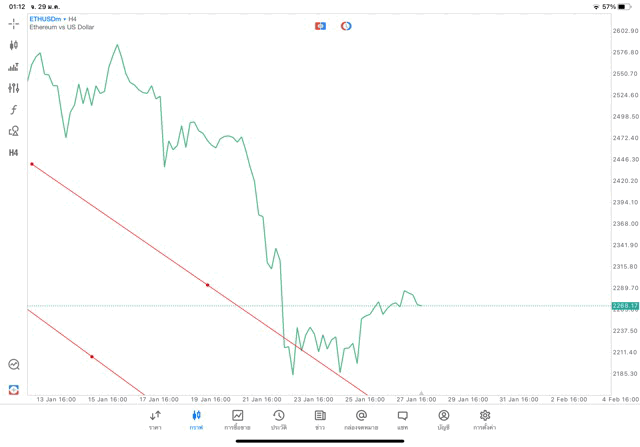640x447 pixels.
Task: Click the green current price label 2268.17
Action: coord(625,305)
